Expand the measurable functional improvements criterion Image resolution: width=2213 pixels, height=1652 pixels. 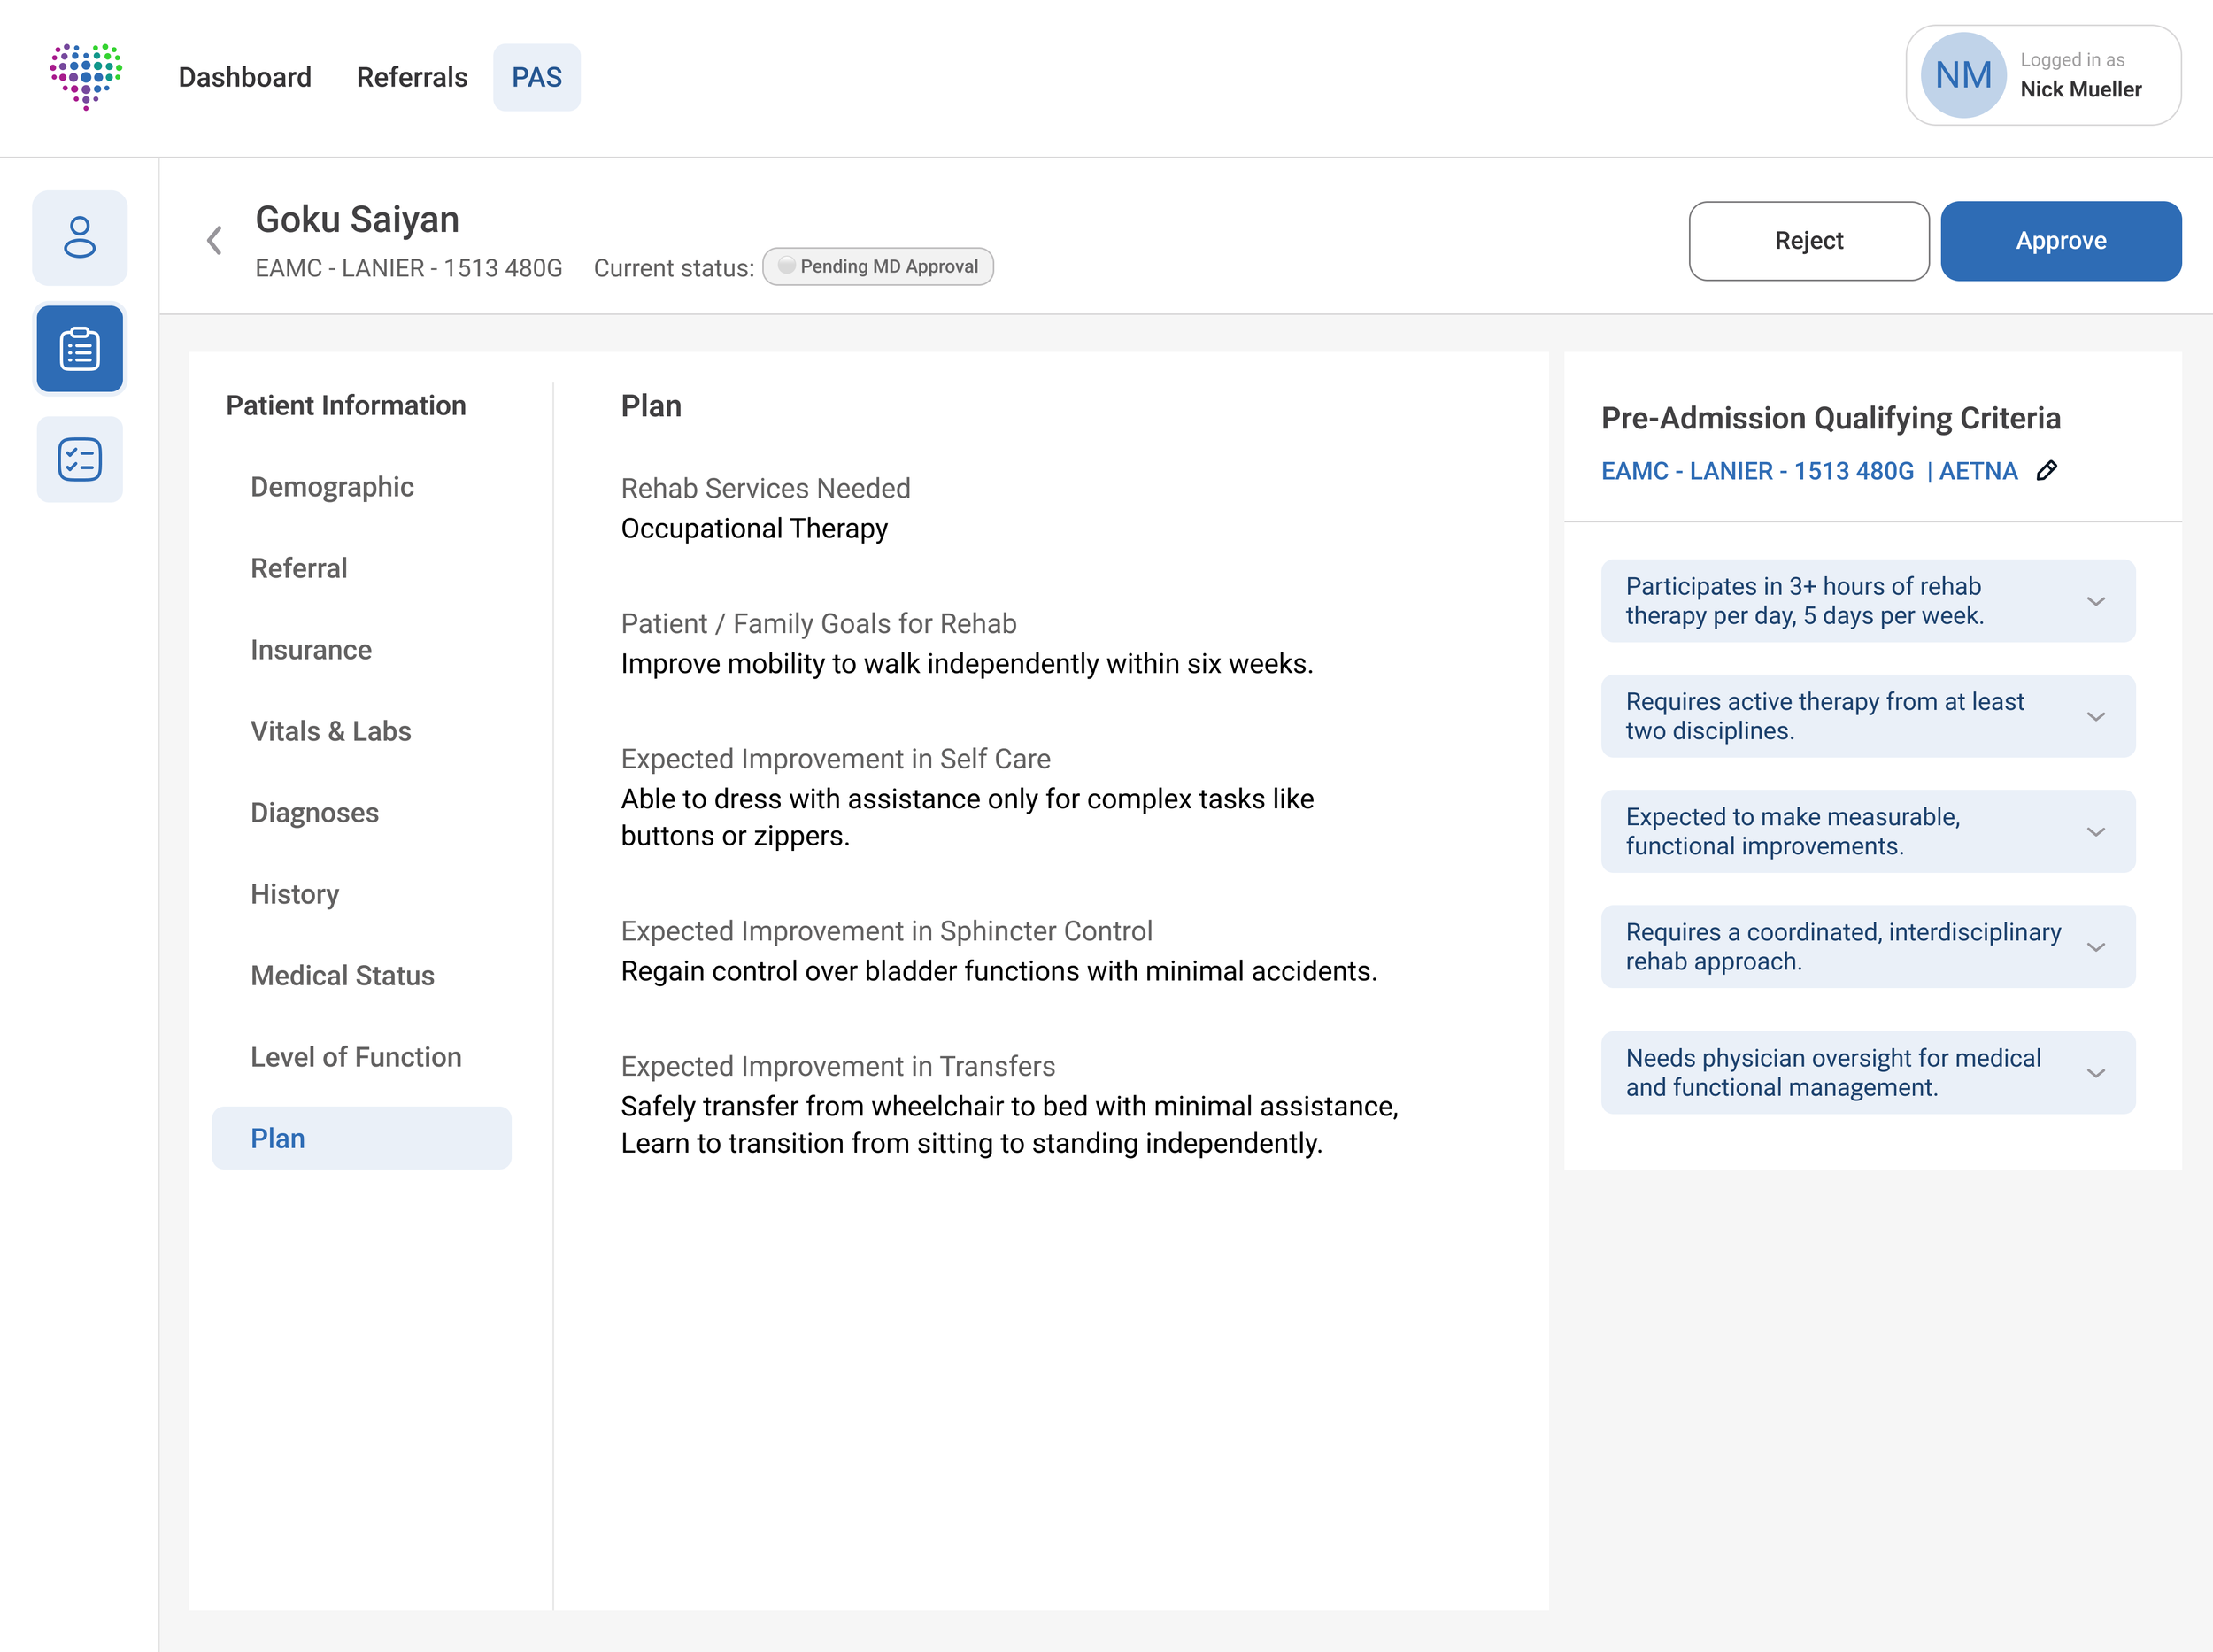click(x=2095, y=832)
